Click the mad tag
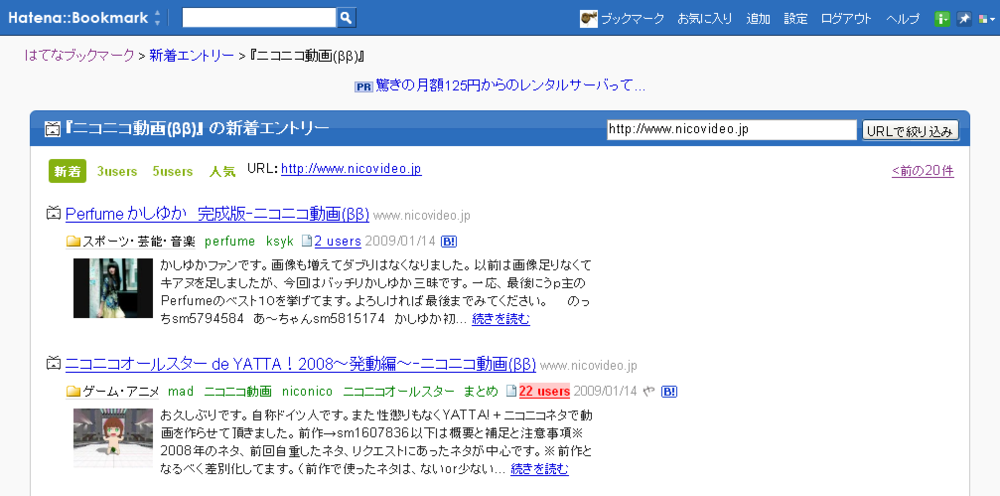This screenshot has height=496, width=1000. tap(180, 391)
